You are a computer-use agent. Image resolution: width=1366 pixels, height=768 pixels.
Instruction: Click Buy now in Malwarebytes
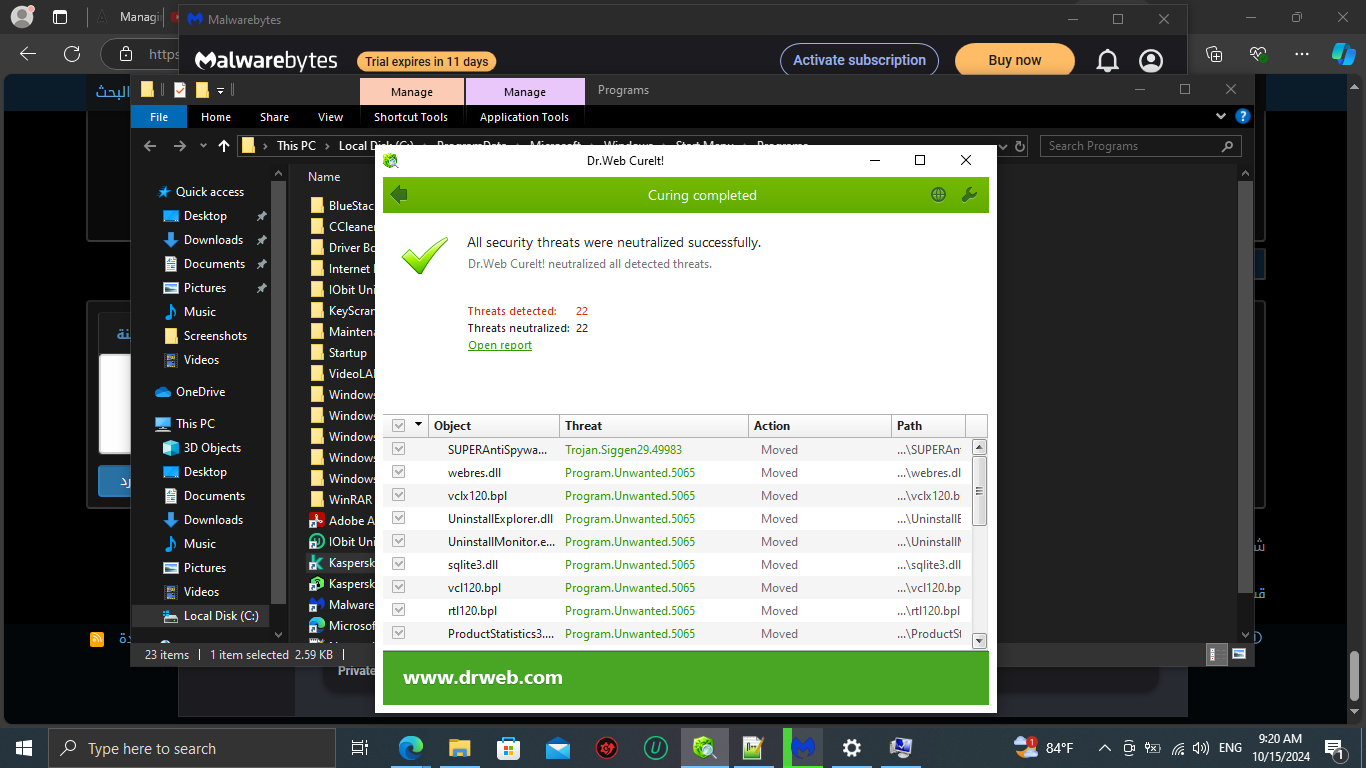(x=1015, y=60)
